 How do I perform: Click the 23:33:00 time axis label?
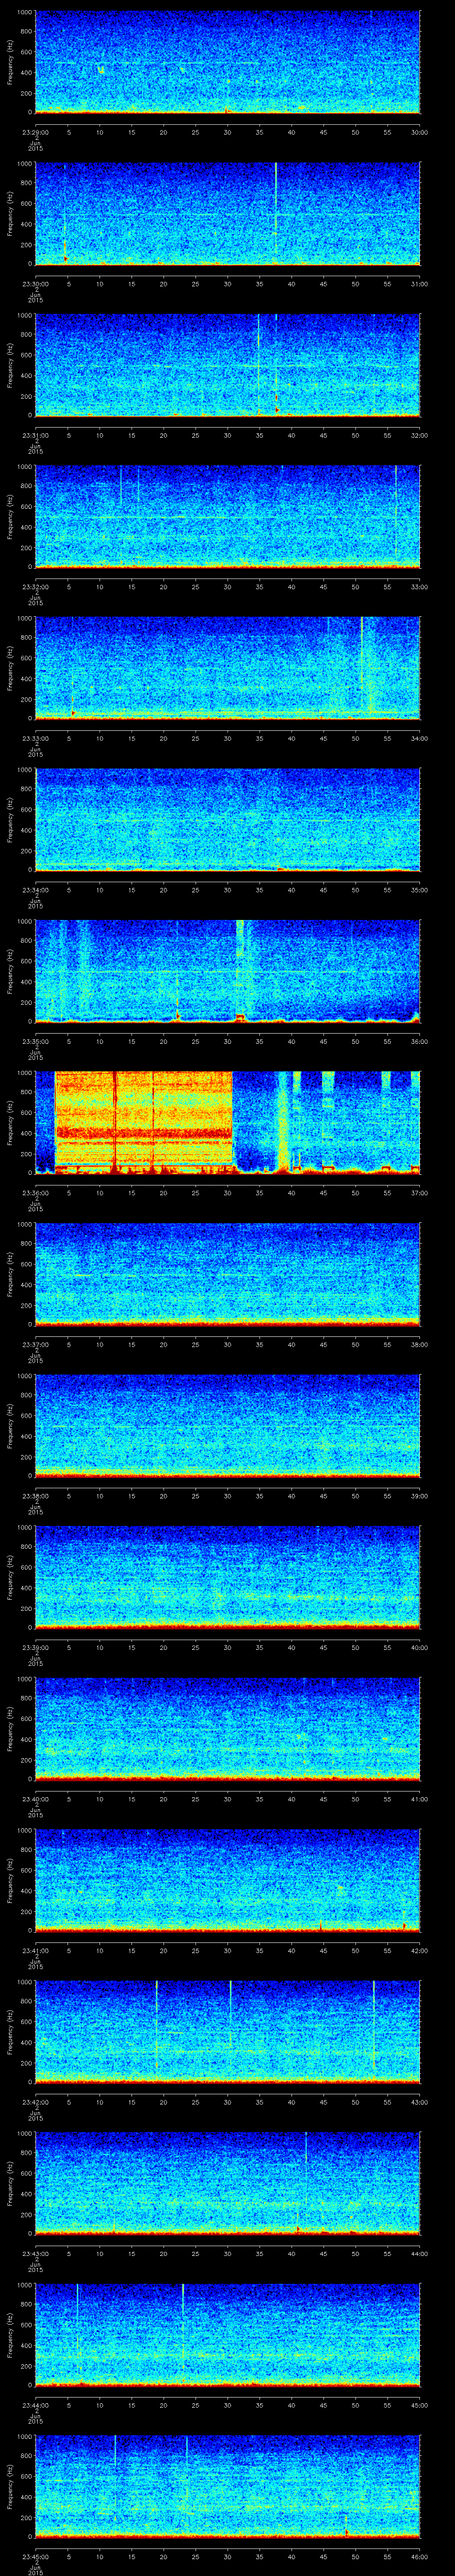35,738
